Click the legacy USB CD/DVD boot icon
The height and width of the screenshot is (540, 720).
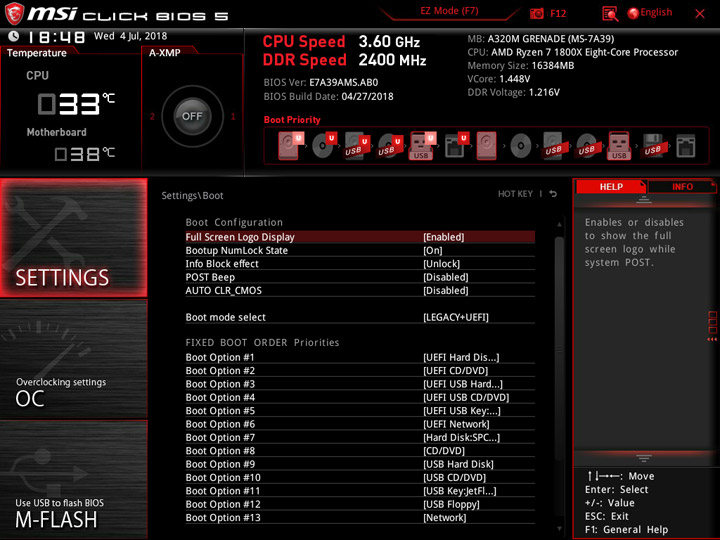click(587, 146)
